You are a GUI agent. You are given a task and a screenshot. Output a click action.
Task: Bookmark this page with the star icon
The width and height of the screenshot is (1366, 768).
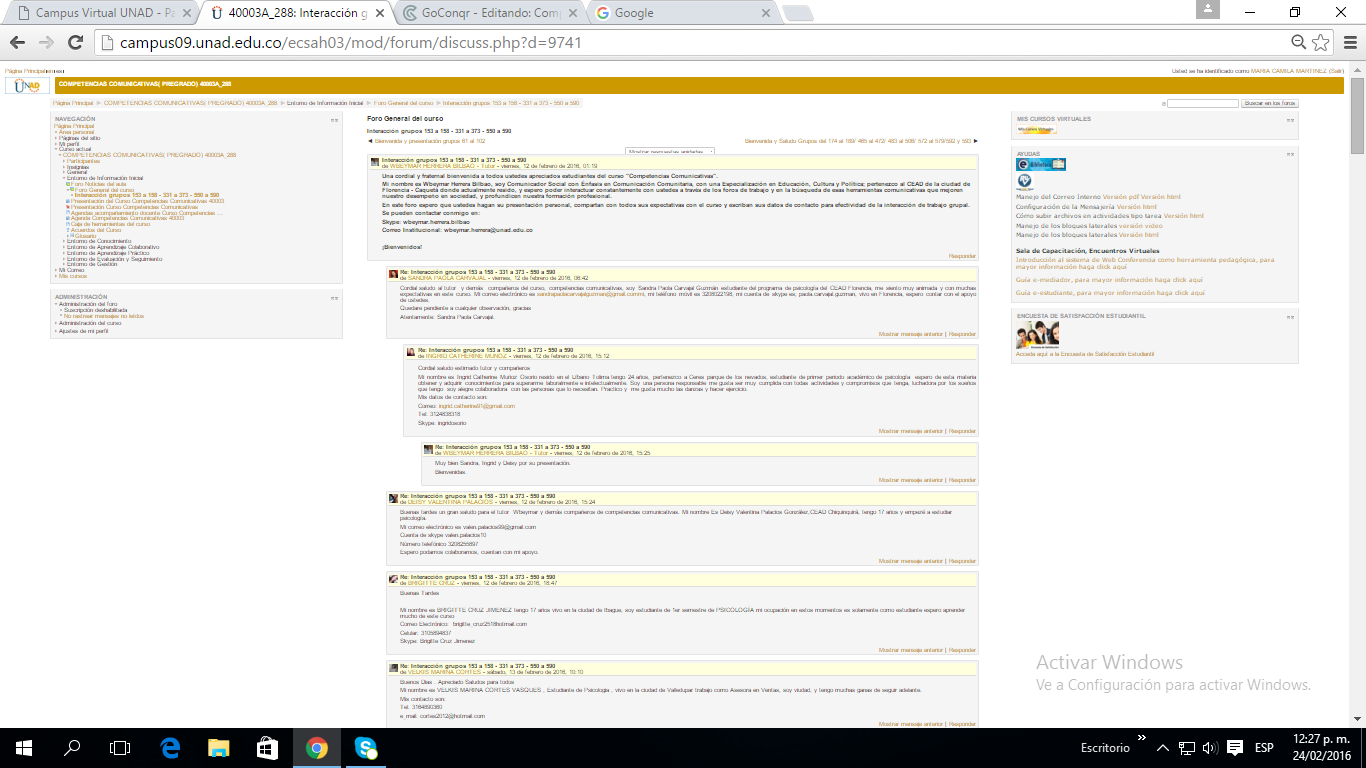pyautogui.click(x=1321, y=43)
